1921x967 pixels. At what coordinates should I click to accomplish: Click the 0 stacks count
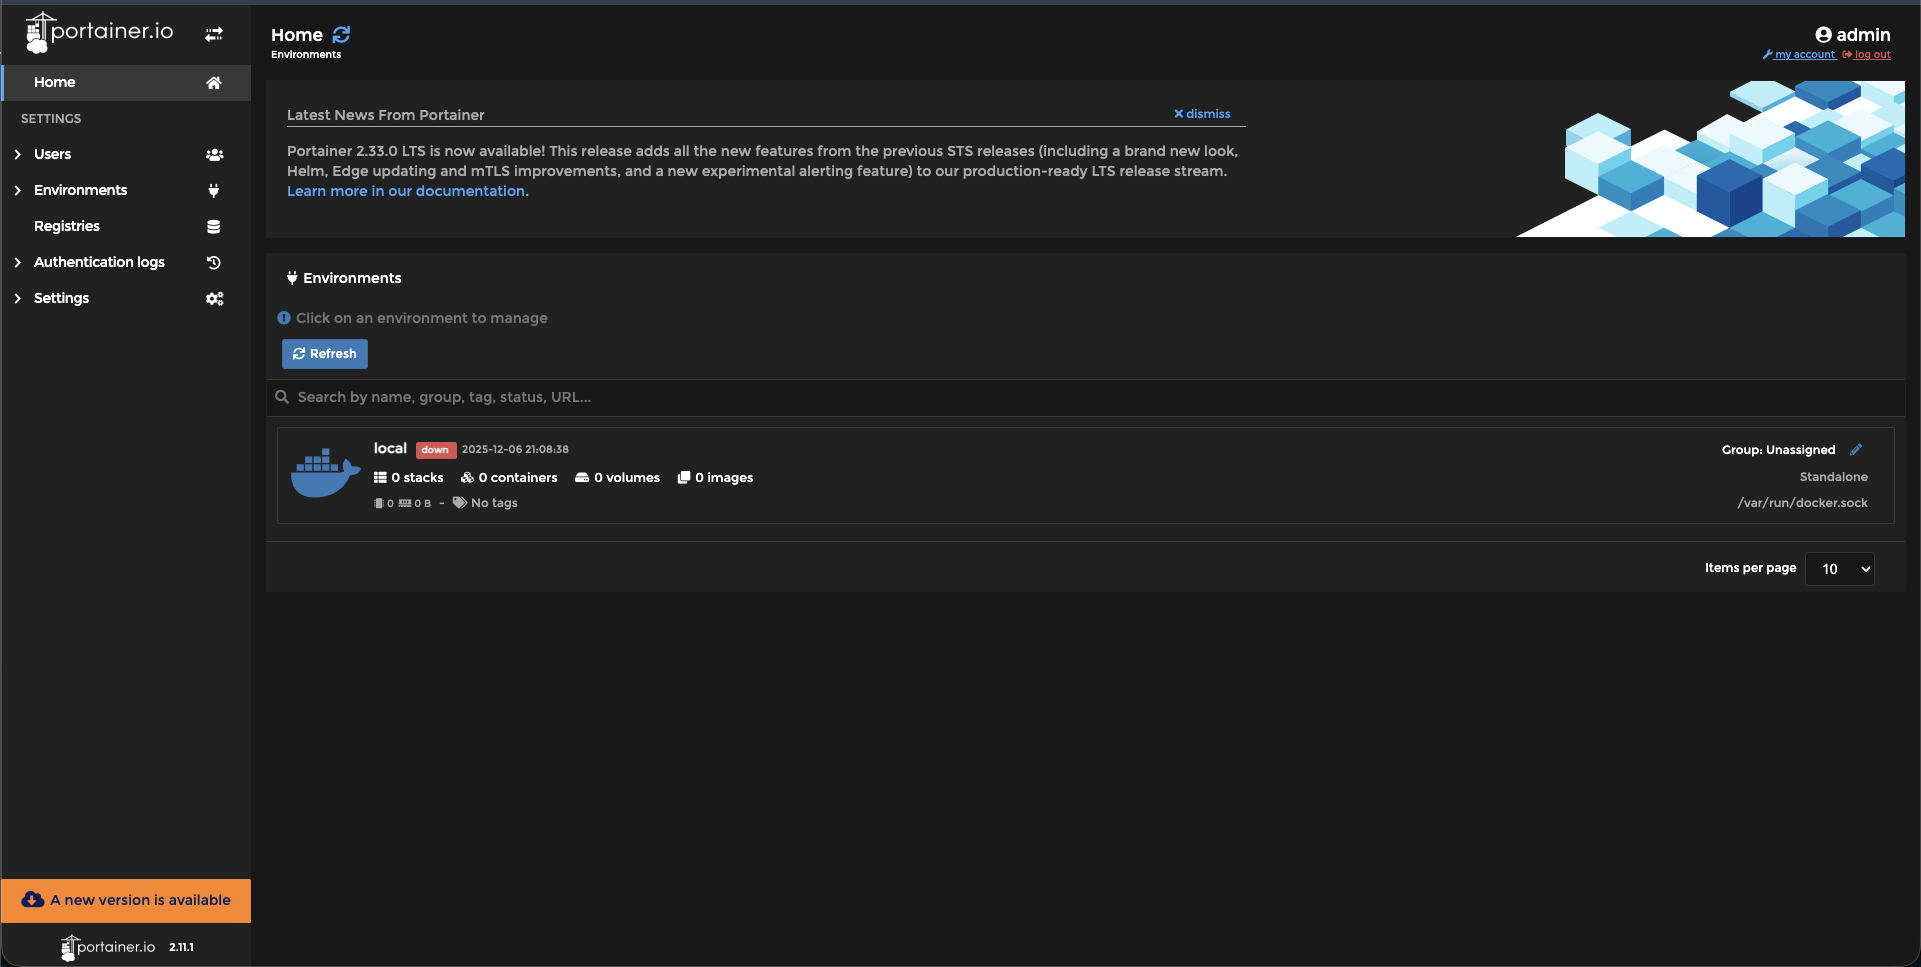coord(417,478)
